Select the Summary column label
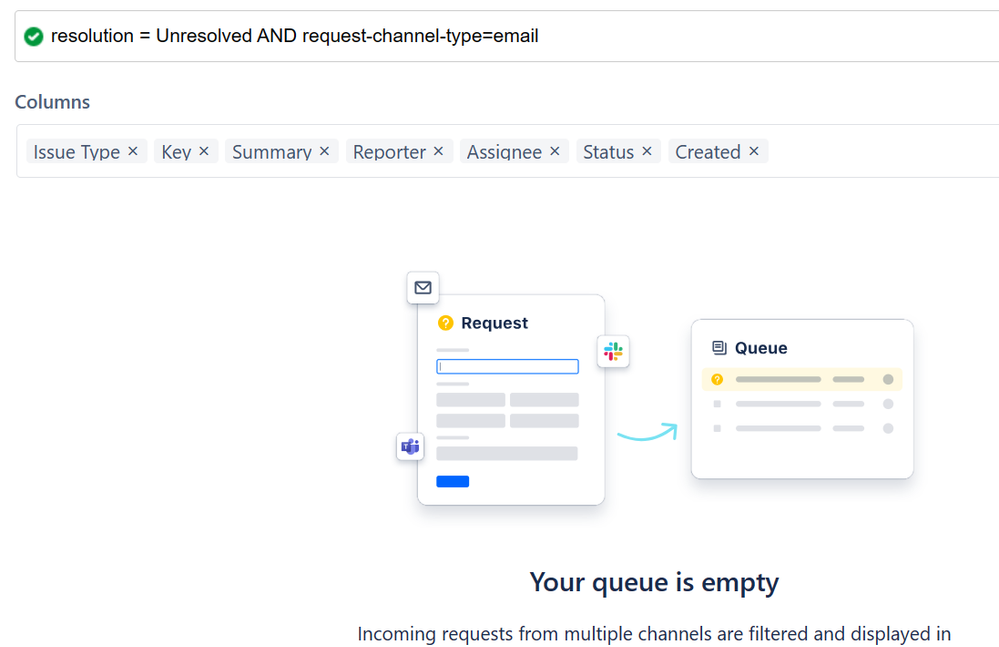 point(272,152)
